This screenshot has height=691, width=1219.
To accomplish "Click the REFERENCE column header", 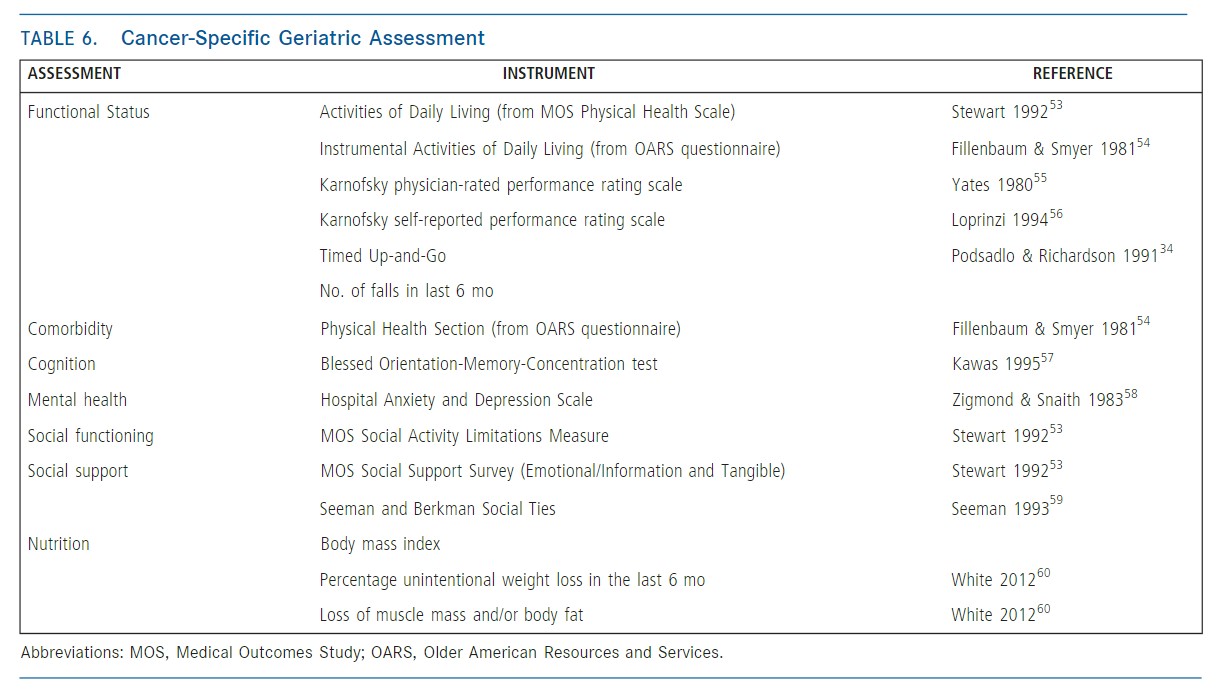I will point(1072,73).
